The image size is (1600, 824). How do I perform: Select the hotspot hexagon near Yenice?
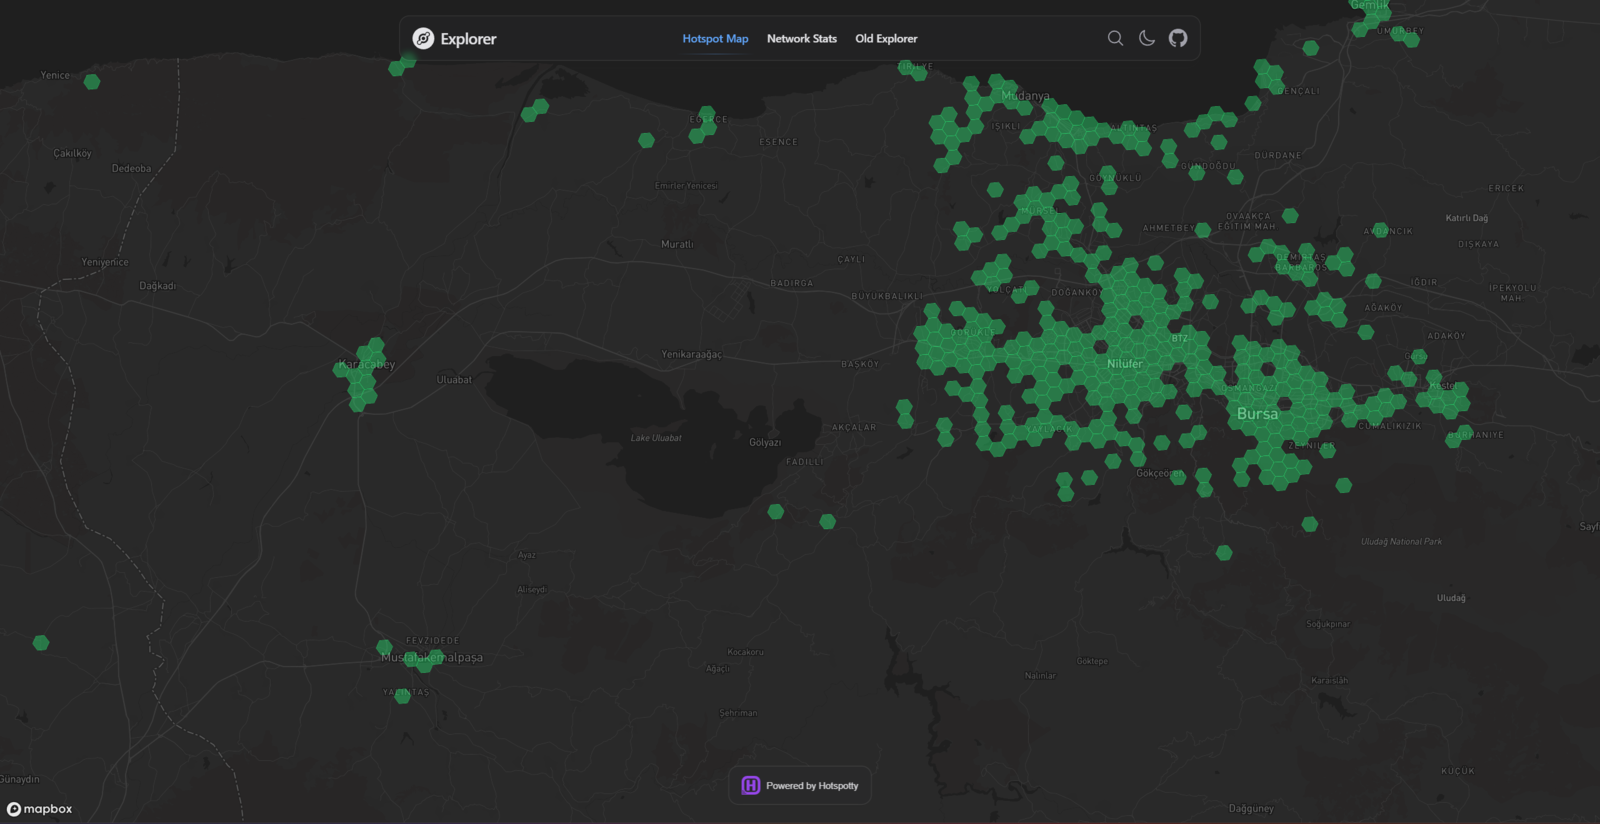pyautogui.click(x=92, y=82)
